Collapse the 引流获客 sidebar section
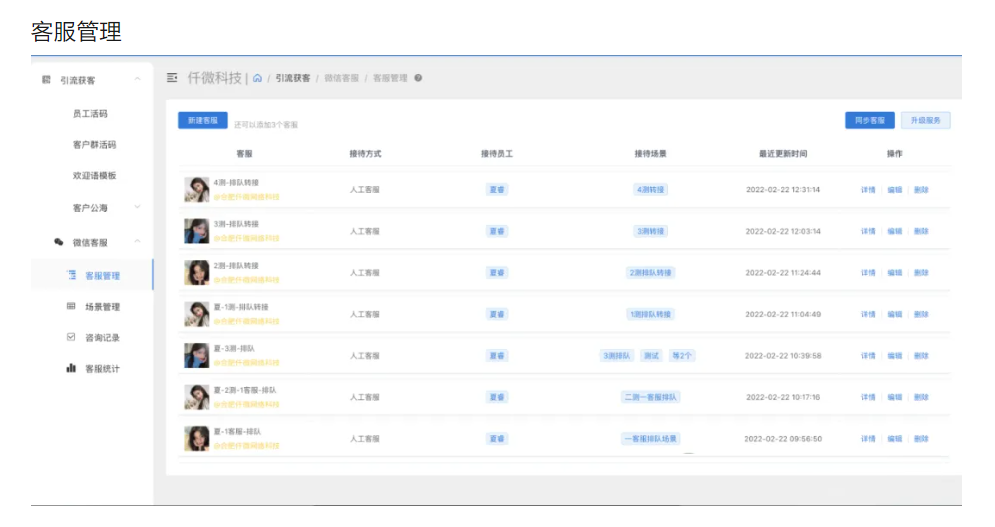Viewport: 995px width, 527px height. 137,80
